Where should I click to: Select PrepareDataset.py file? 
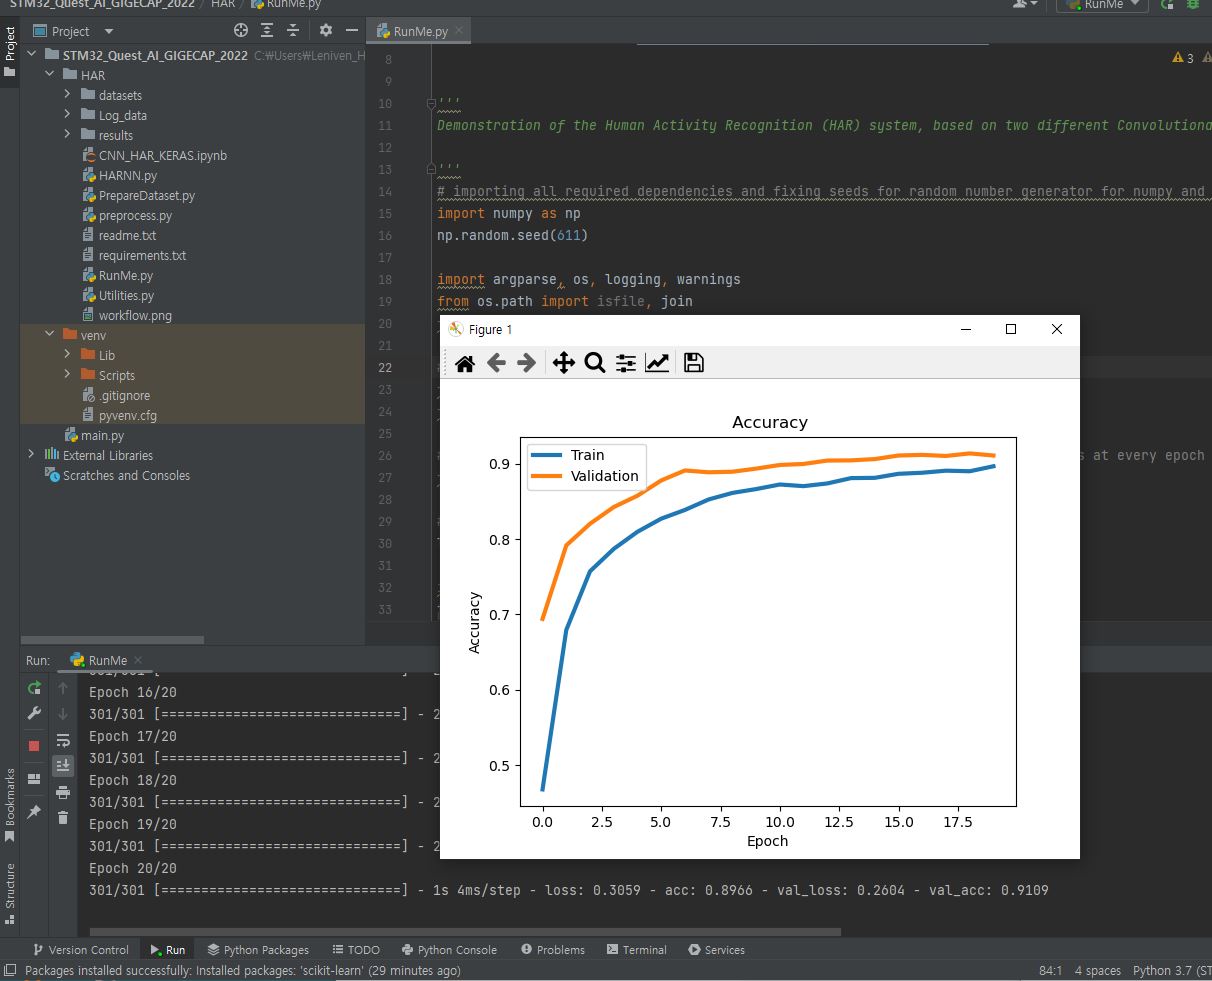138,195
